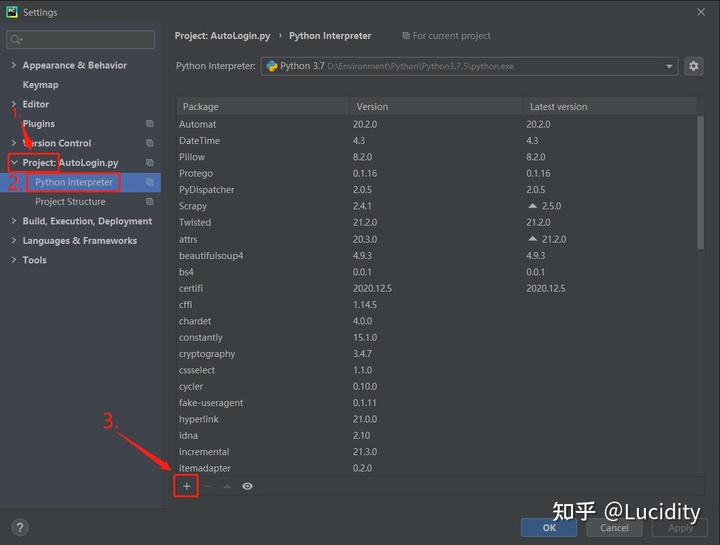Image resolution: width=720 pixels, height=545 pixels.
Task: Expand Languages & Frameworks section
Action: pos(13,241)
